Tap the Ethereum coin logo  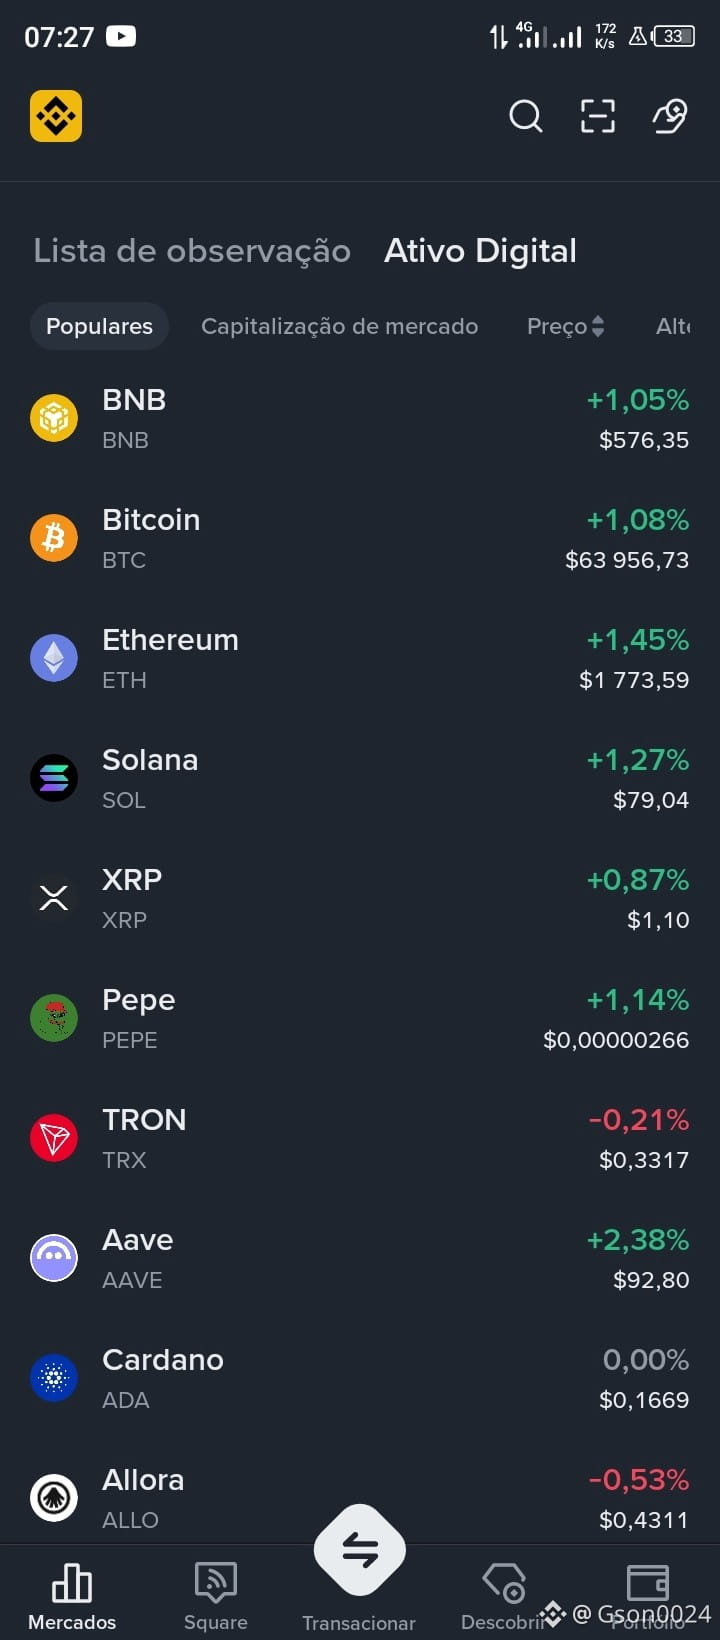(x=54, y=658)
